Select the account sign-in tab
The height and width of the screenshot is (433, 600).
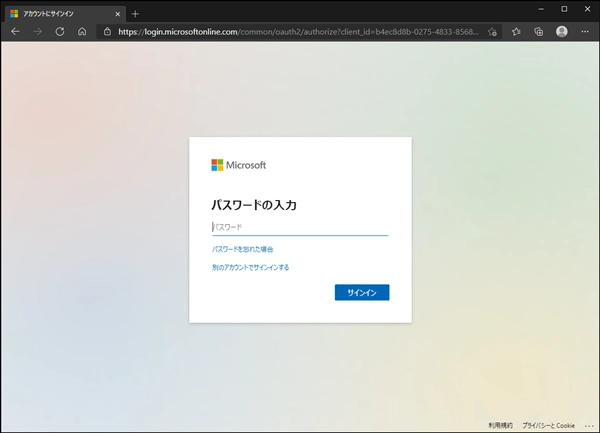(65, 14)
